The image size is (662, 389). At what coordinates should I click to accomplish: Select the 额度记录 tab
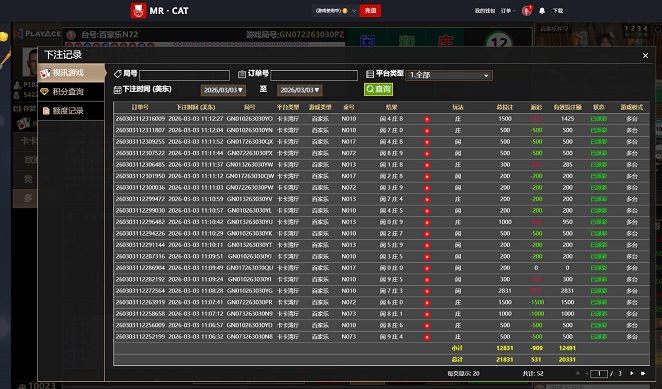(71, 111)
